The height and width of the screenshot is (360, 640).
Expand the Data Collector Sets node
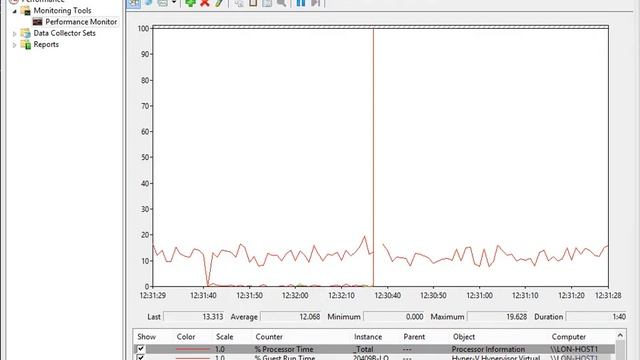click(x=15, y=34)
